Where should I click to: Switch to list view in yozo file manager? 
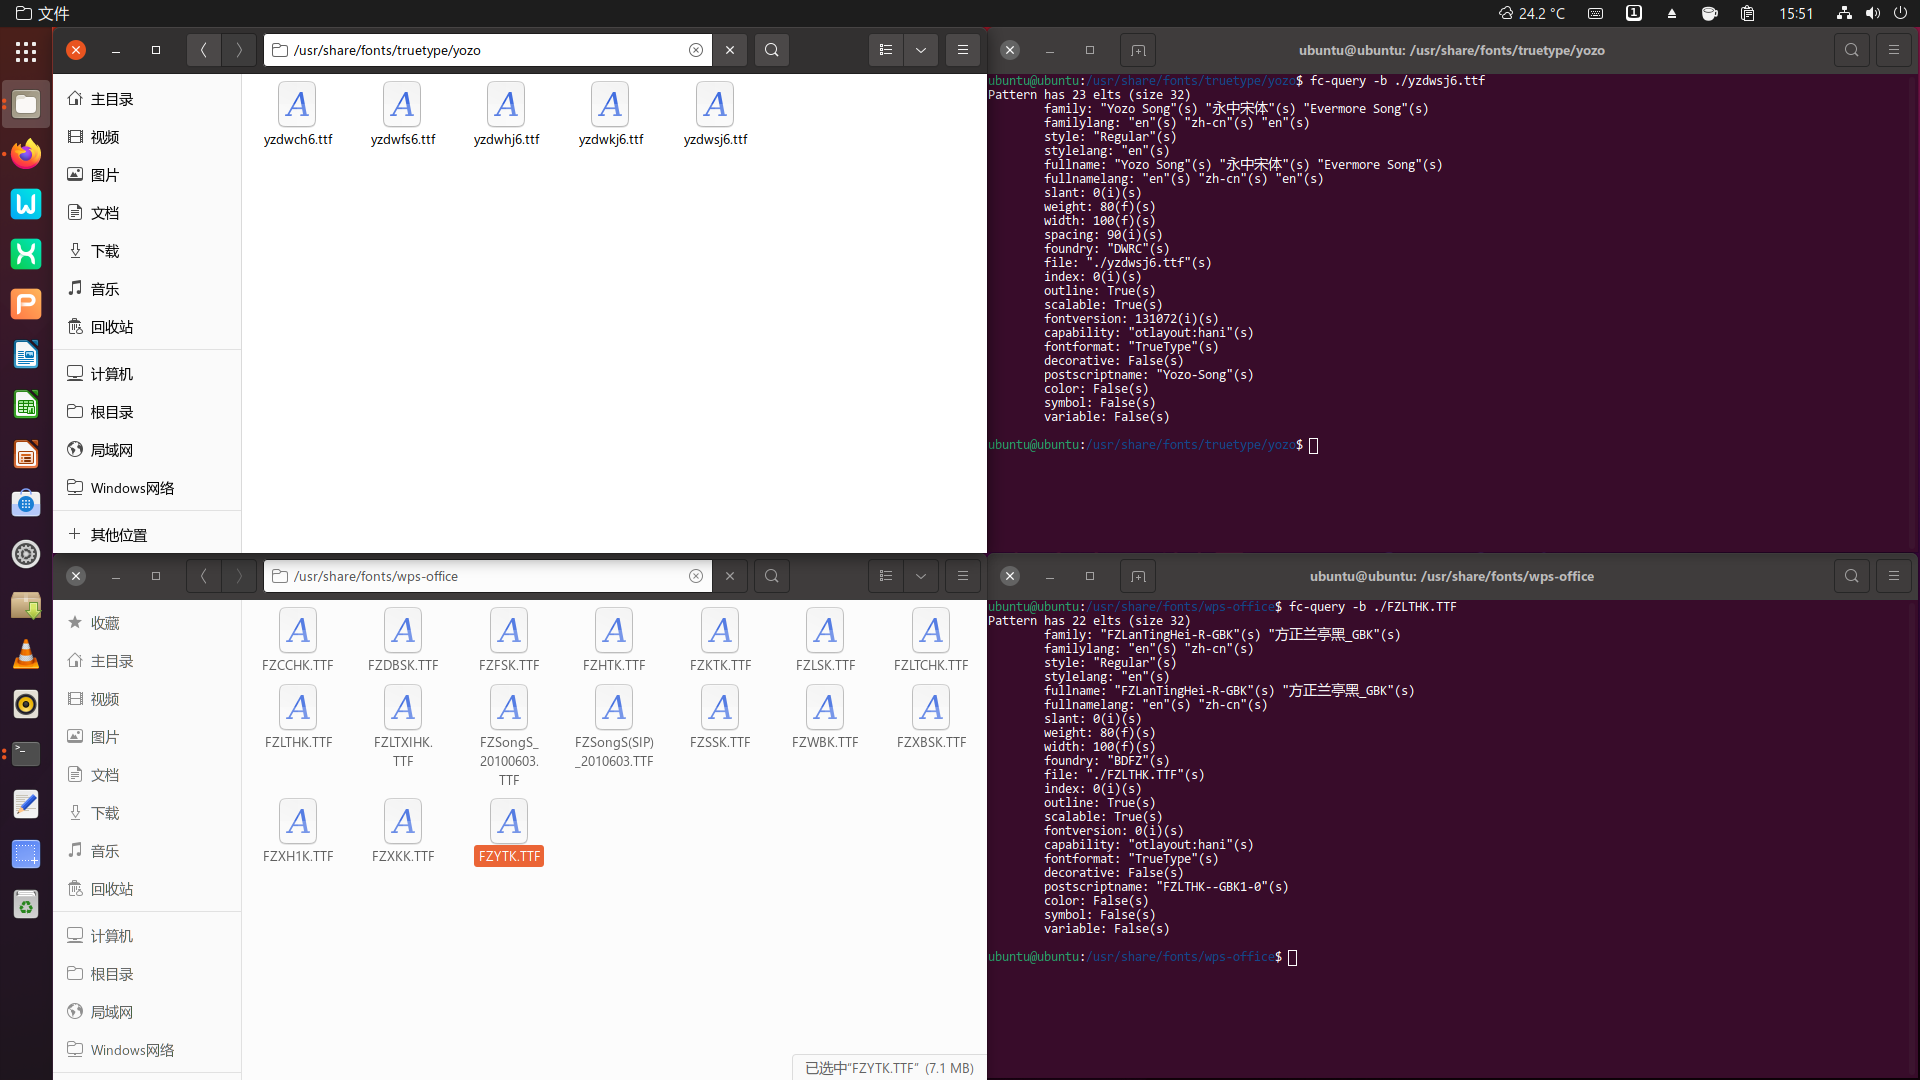pos(886,50)
